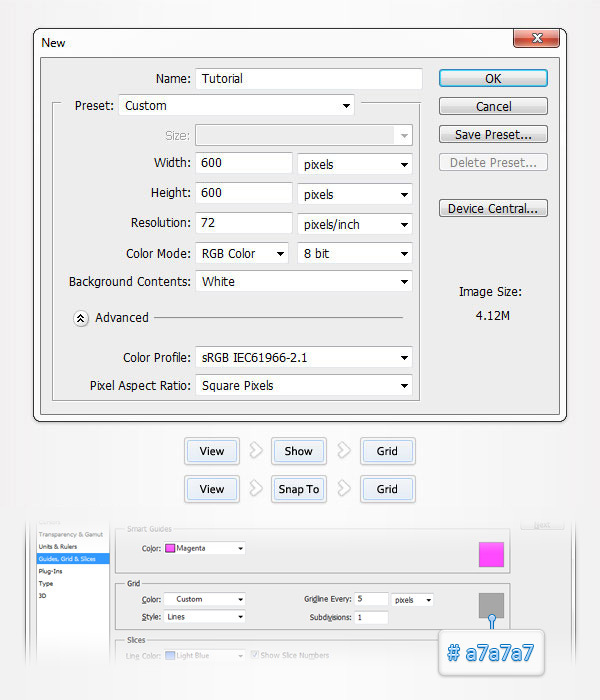Screen dimensions: 600x700
Task: Click Save Preset button
Action: pyautogui.click(x=493, y=134)
